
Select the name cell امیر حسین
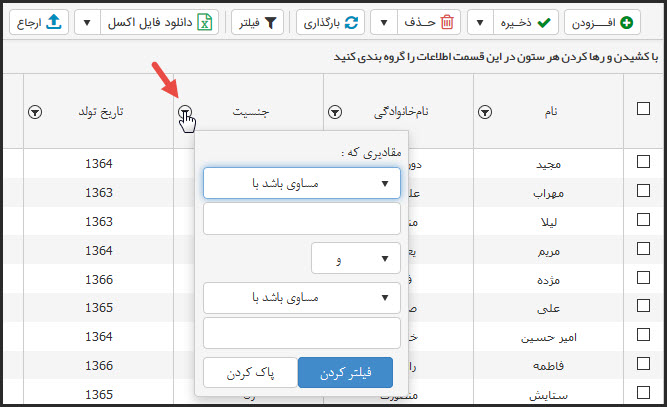[549, 338]
